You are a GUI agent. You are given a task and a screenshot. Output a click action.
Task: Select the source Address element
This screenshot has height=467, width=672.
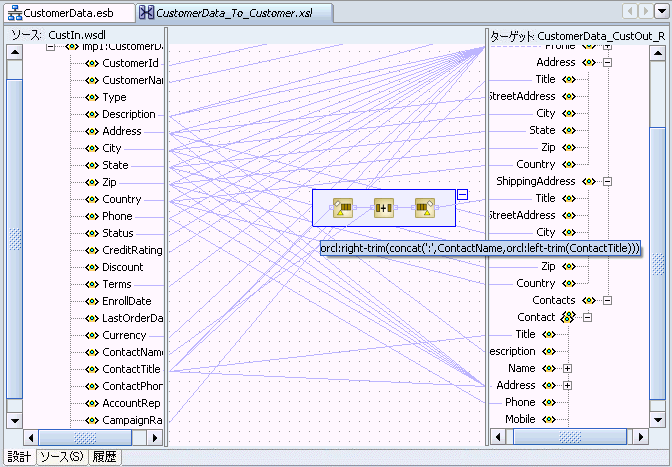[x=122, y=131]
